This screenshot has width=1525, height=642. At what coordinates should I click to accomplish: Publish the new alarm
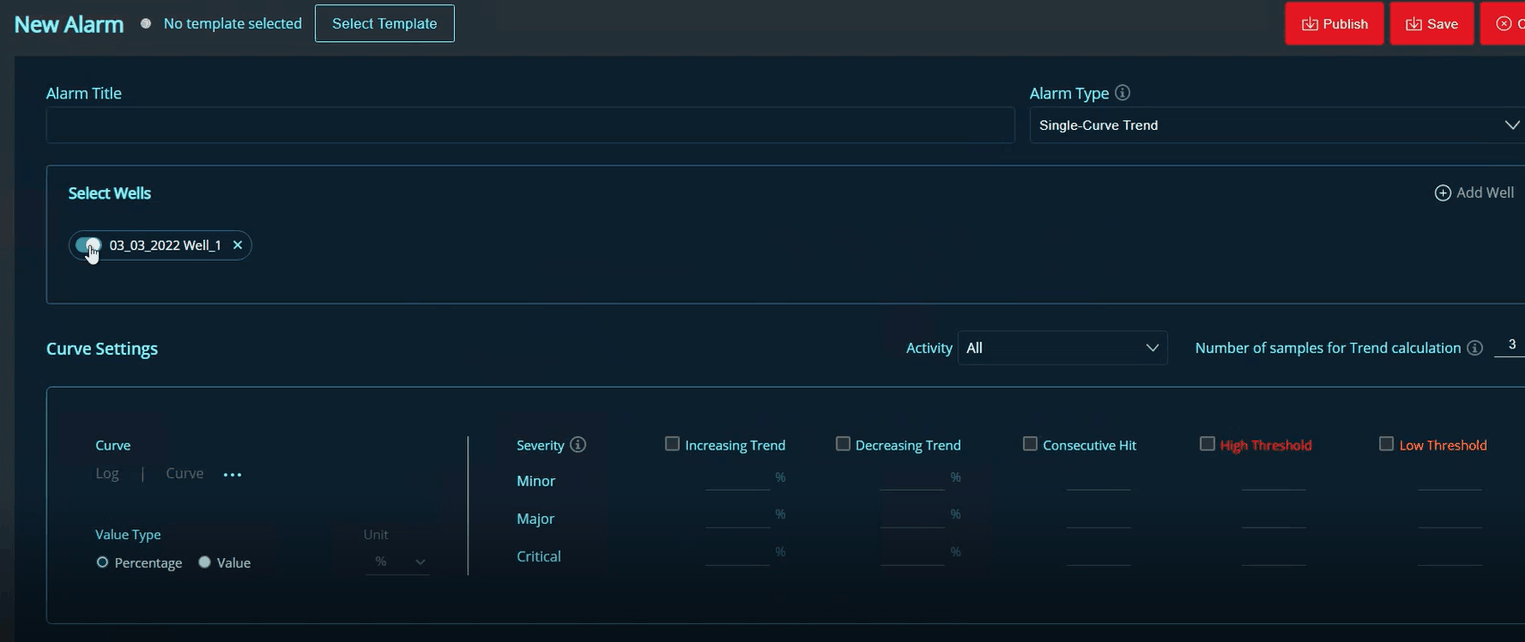coord(1334,24)
